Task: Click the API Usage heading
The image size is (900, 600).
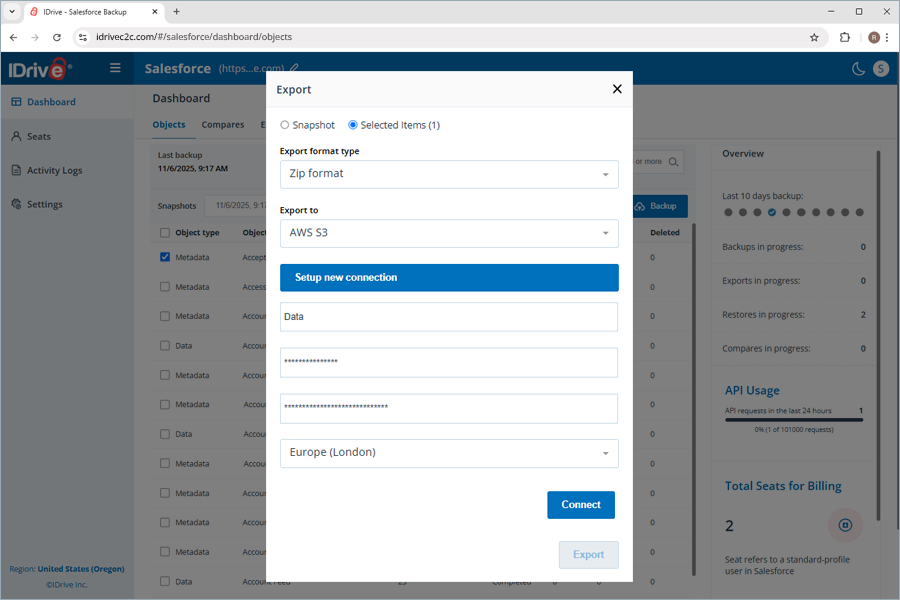Action: 752,390
